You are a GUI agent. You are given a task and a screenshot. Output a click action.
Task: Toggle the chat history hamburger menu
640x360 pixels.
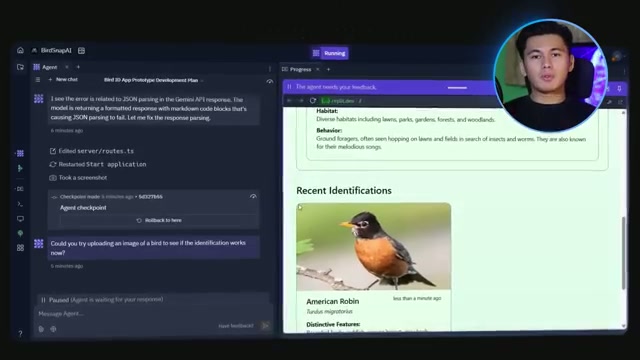pos(38,80)
